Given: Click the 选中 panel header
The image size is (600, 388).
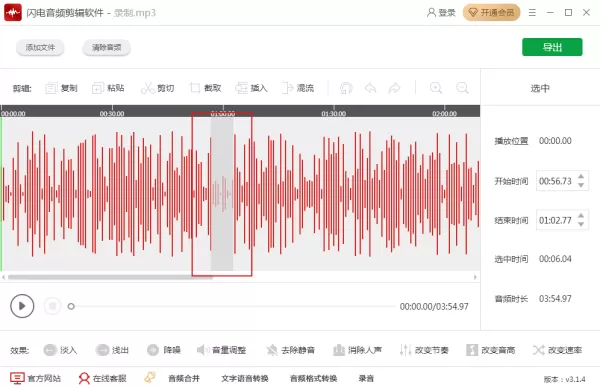Looking at the screenshot, I should pyautogui.click(x=540, y=88).
